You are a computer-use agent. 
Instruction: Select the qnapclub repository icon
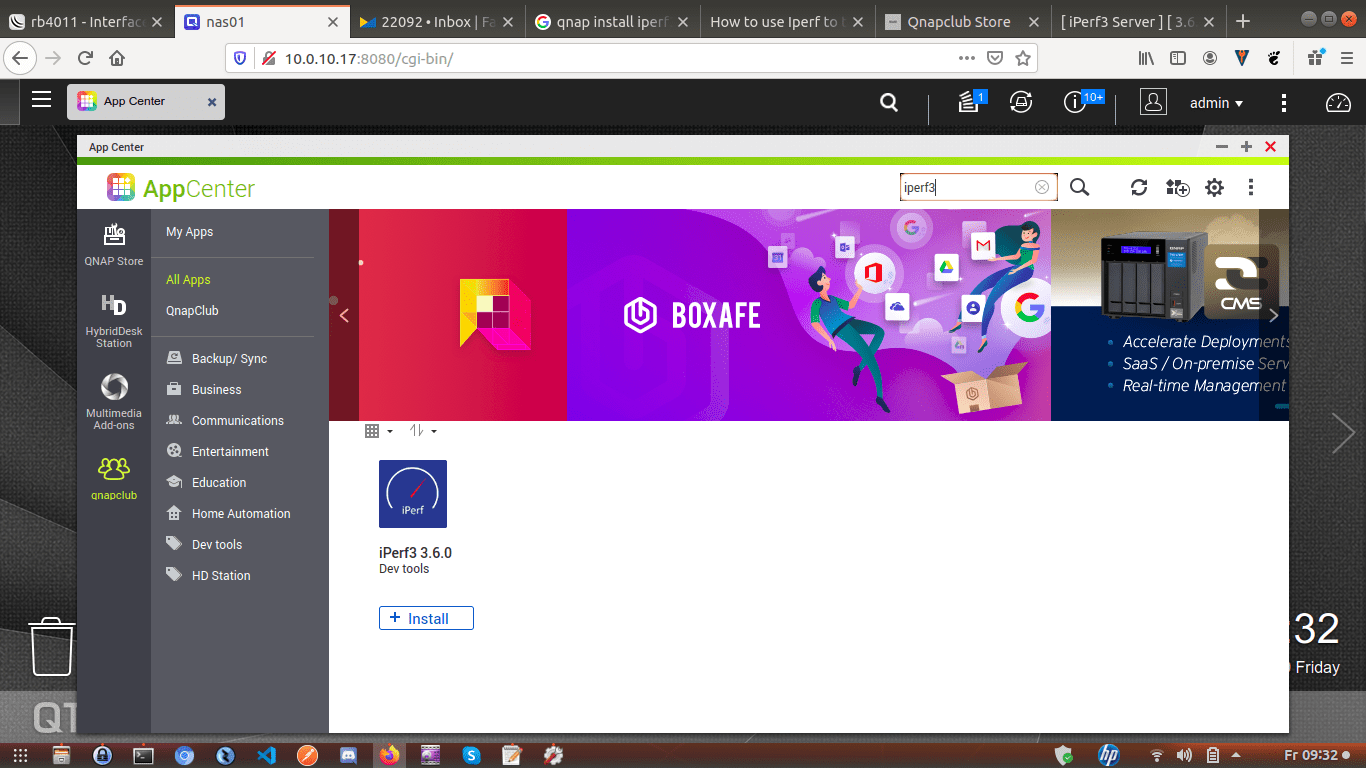coord(114,477)
